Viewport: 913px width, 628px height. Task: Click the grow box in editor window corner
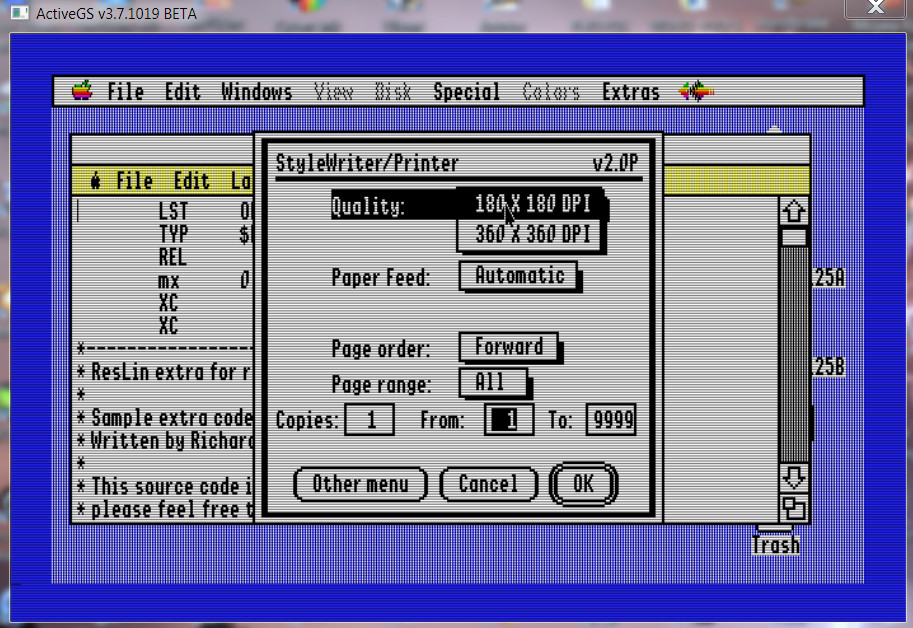pyautogui.click(x=794, y=508)
